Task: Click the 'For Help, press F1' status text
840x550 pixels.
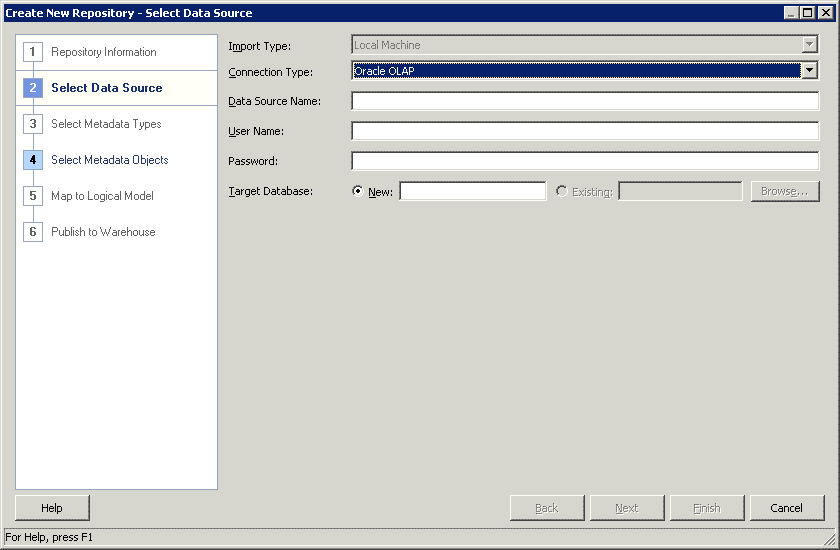Action: (x=49, y=537)
